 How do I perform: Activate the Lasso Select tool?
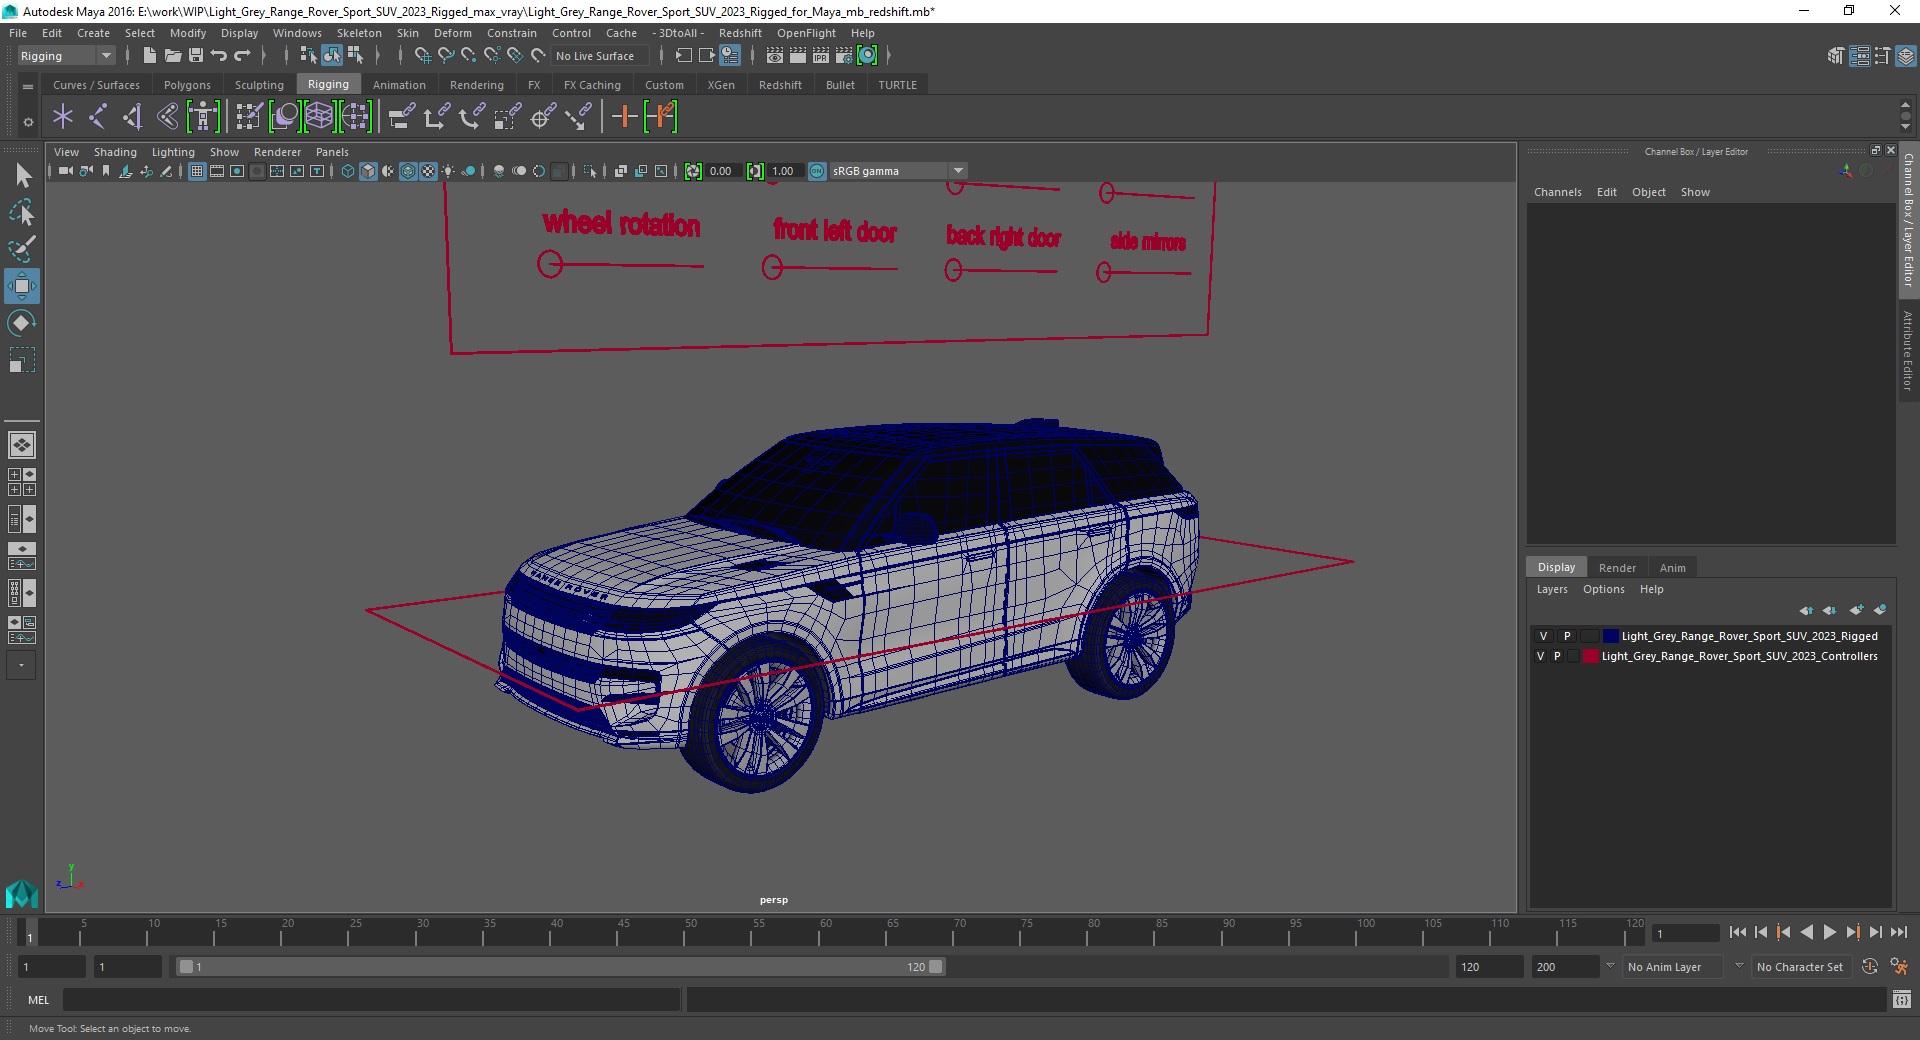(x=22, y=212)
